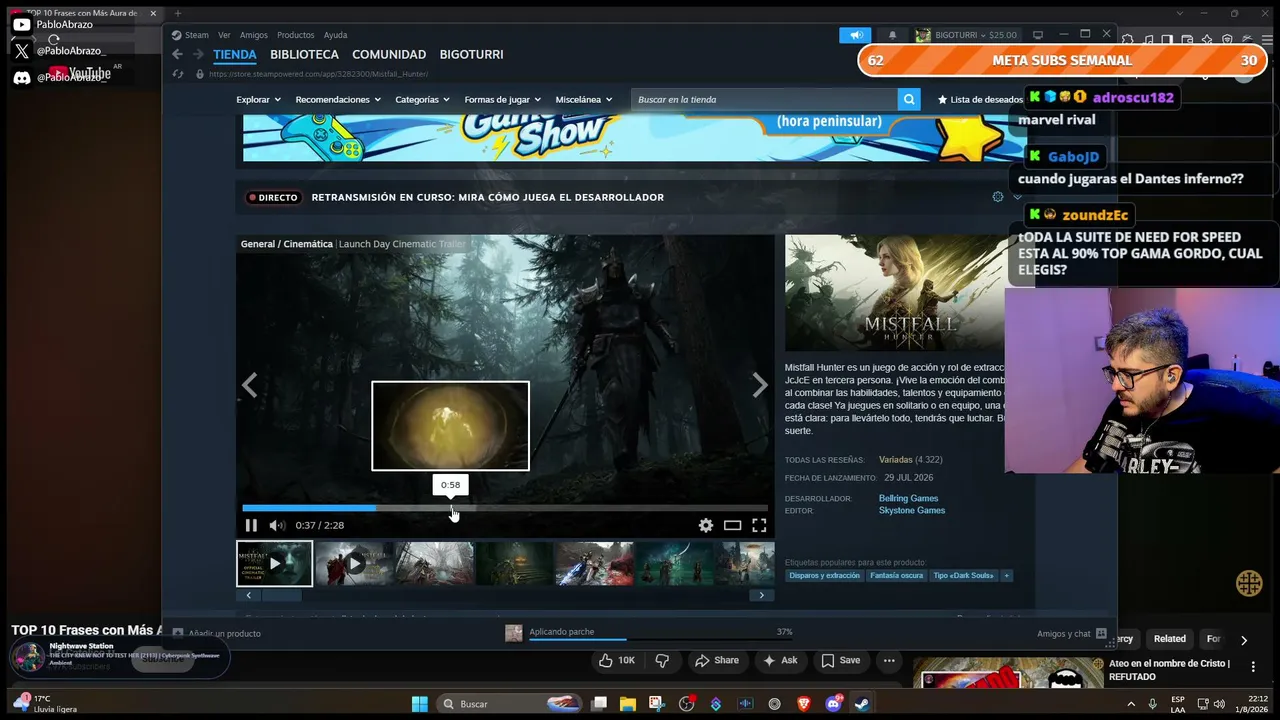The width and height of the screenshot is (1280, 720).
Task: Select the 'Related' chip on YouTube
Action: click(1169, 639)
